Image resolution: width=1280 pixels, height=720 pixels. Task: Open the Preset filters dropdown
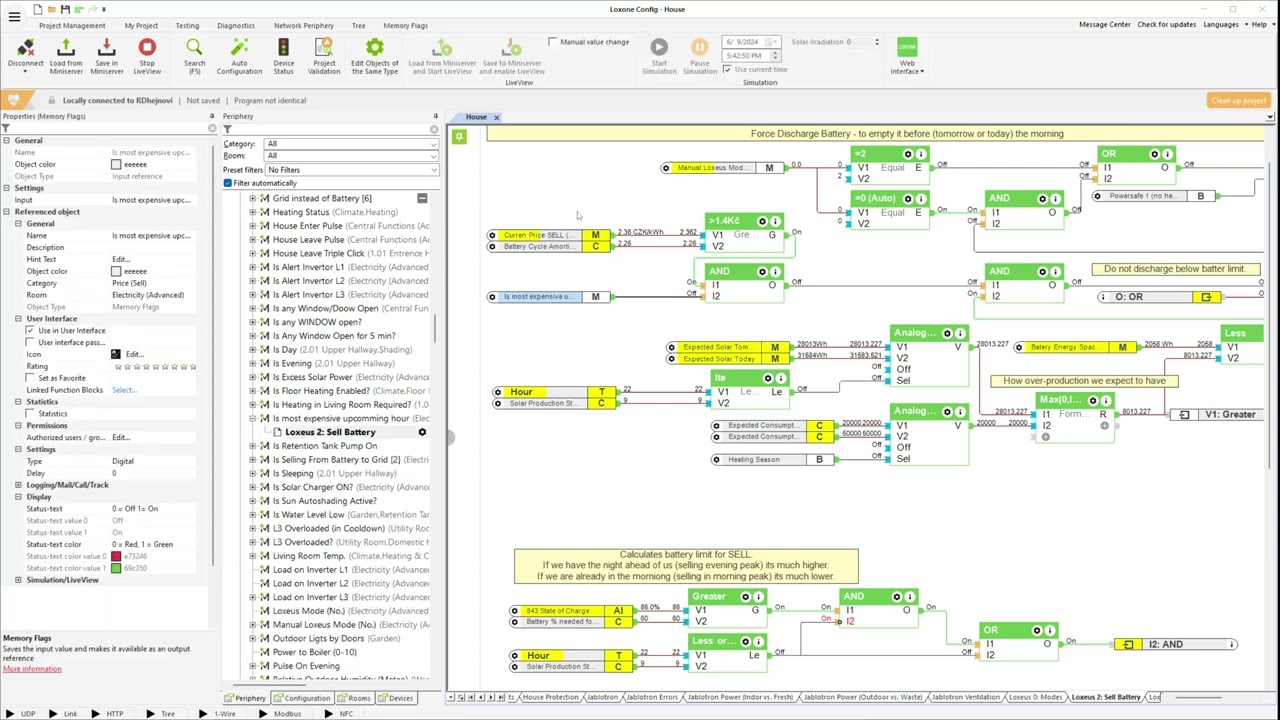click(x=351, y=170)
